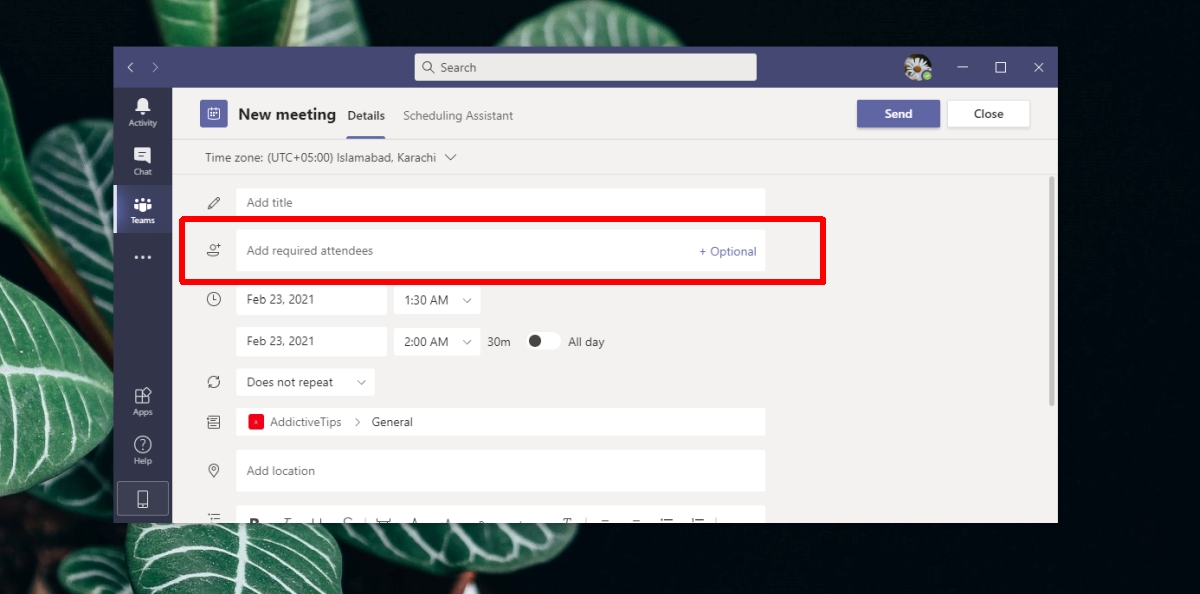Click the search magnifier icon

(428, 67)
